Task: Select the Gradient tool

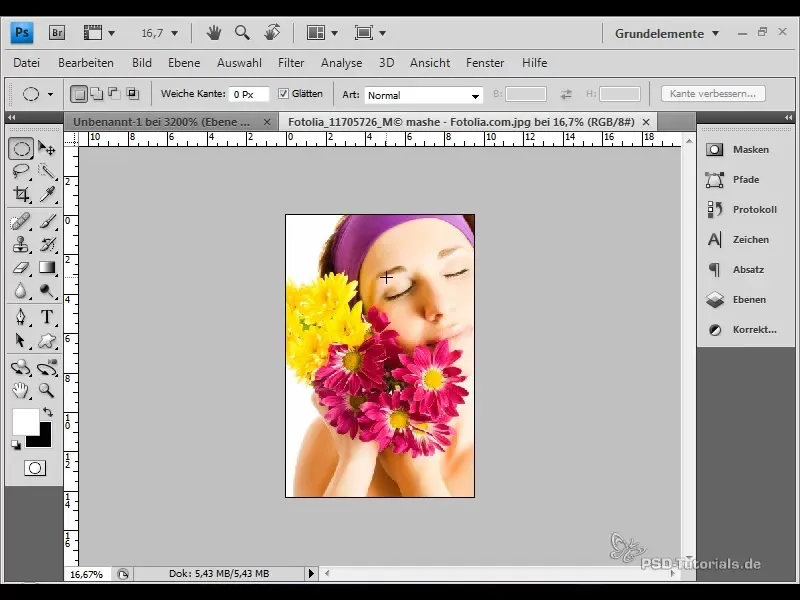Action: coord(47,267)
